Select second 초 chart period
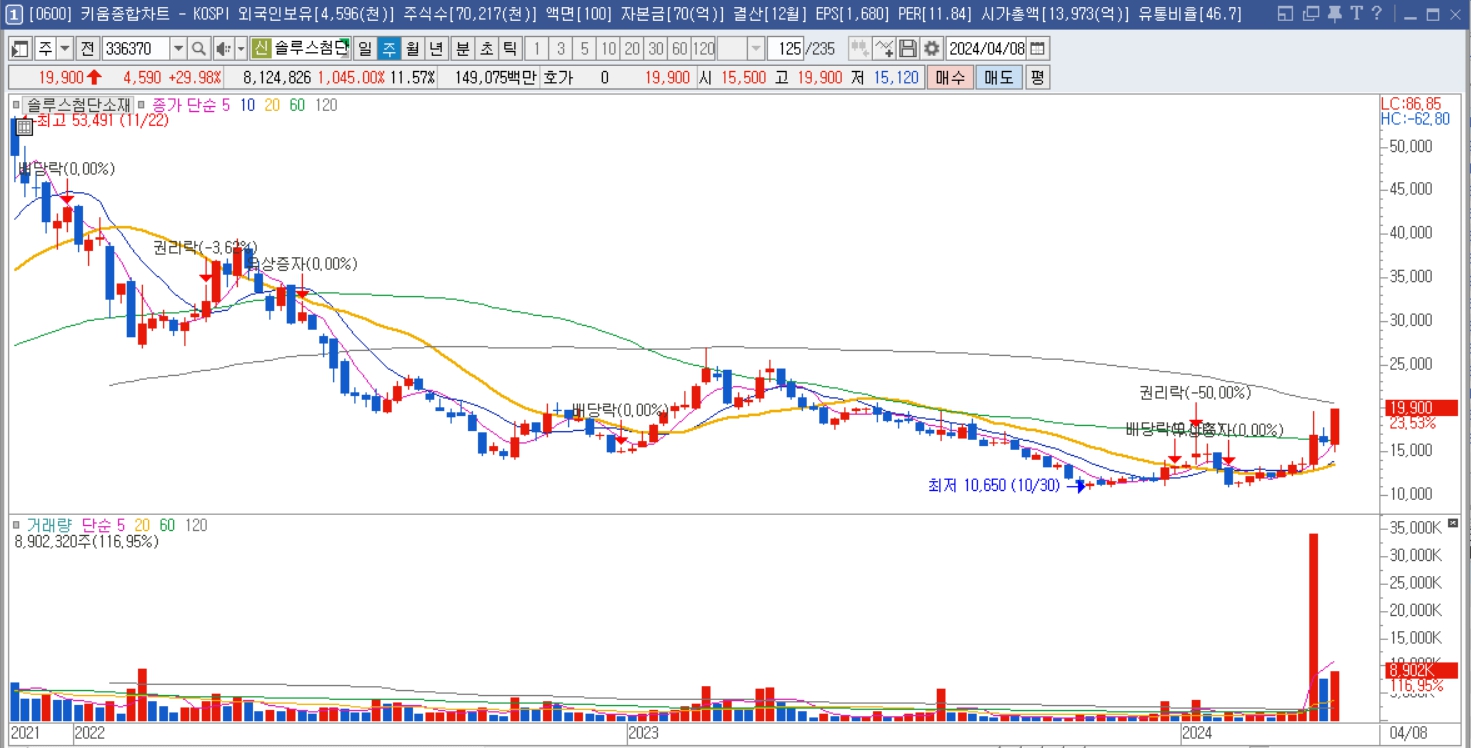Image resolution: width=1471 pixels, height=748 pixels. (x=486, y=48)
